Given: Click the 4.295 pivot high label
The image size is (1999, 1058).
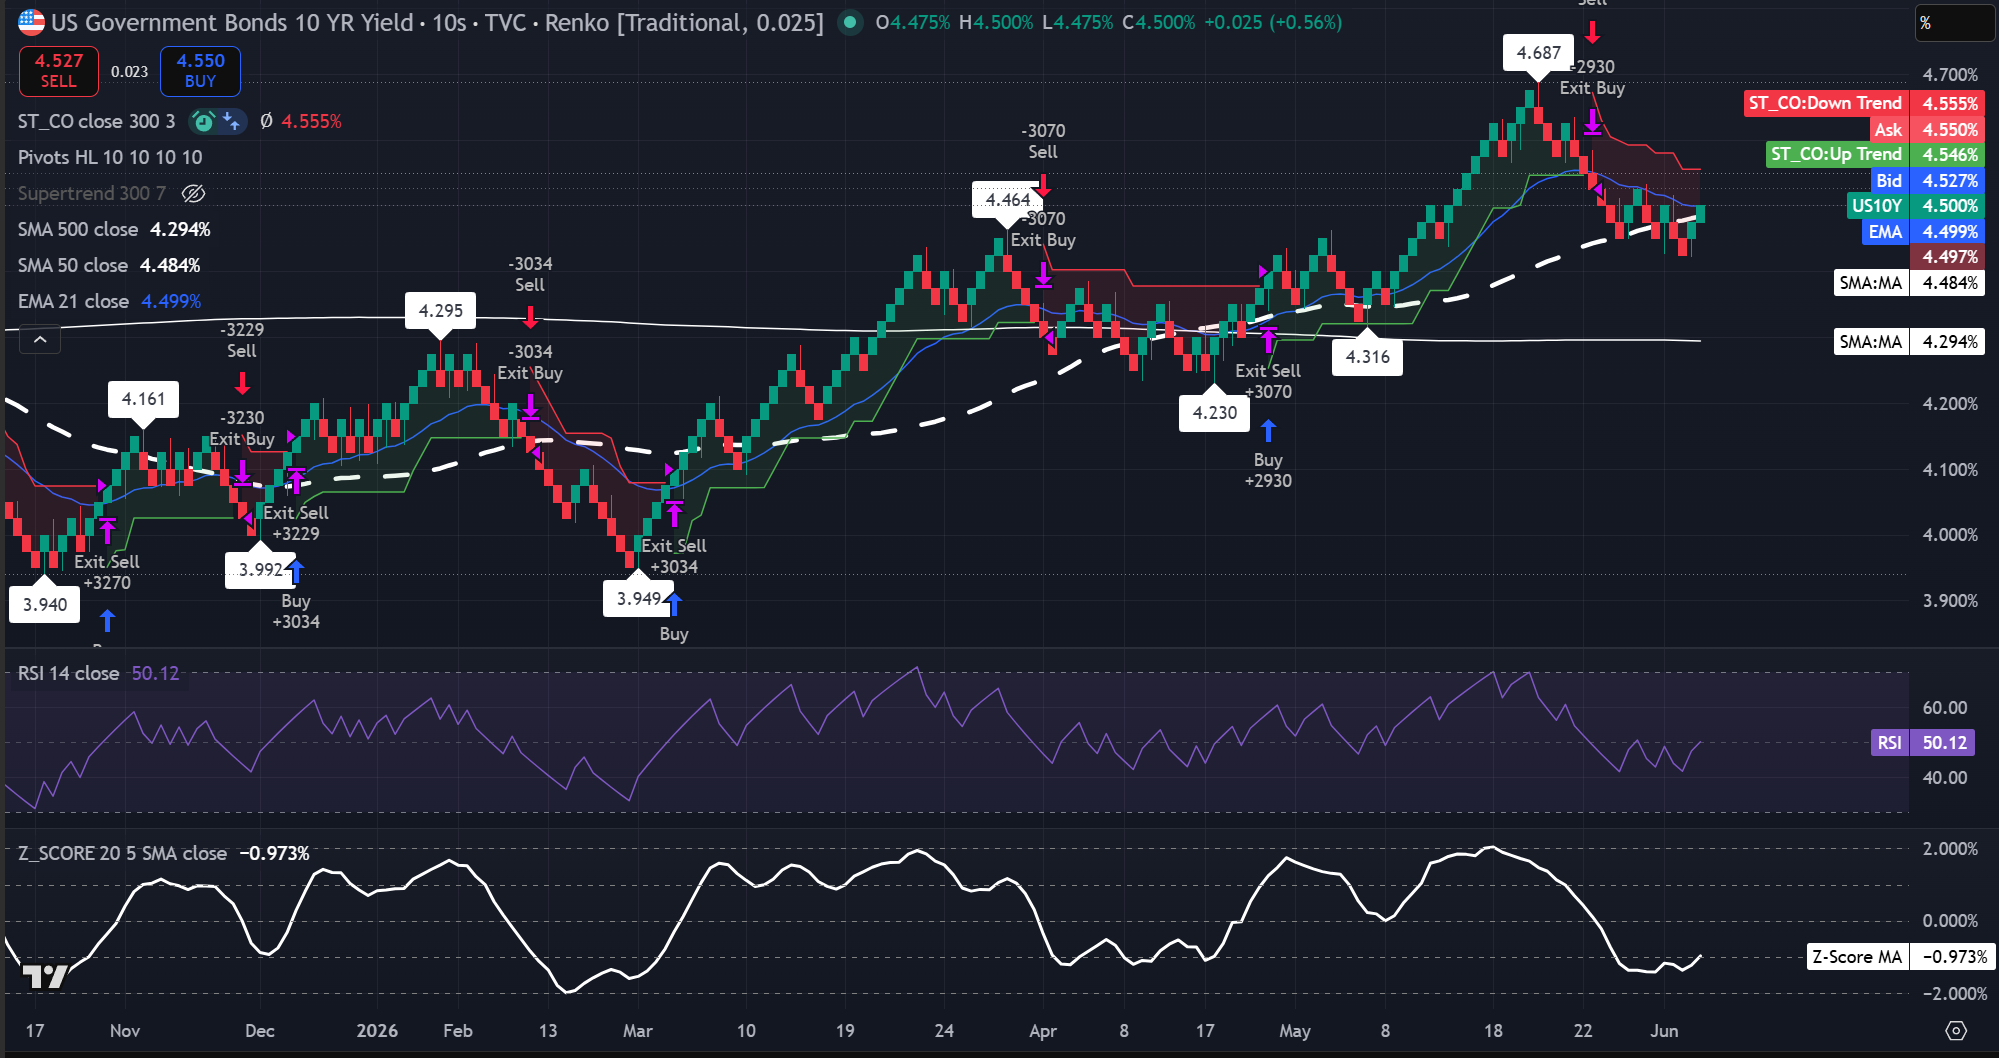Looking at the screenshot, I should (440, 310).
